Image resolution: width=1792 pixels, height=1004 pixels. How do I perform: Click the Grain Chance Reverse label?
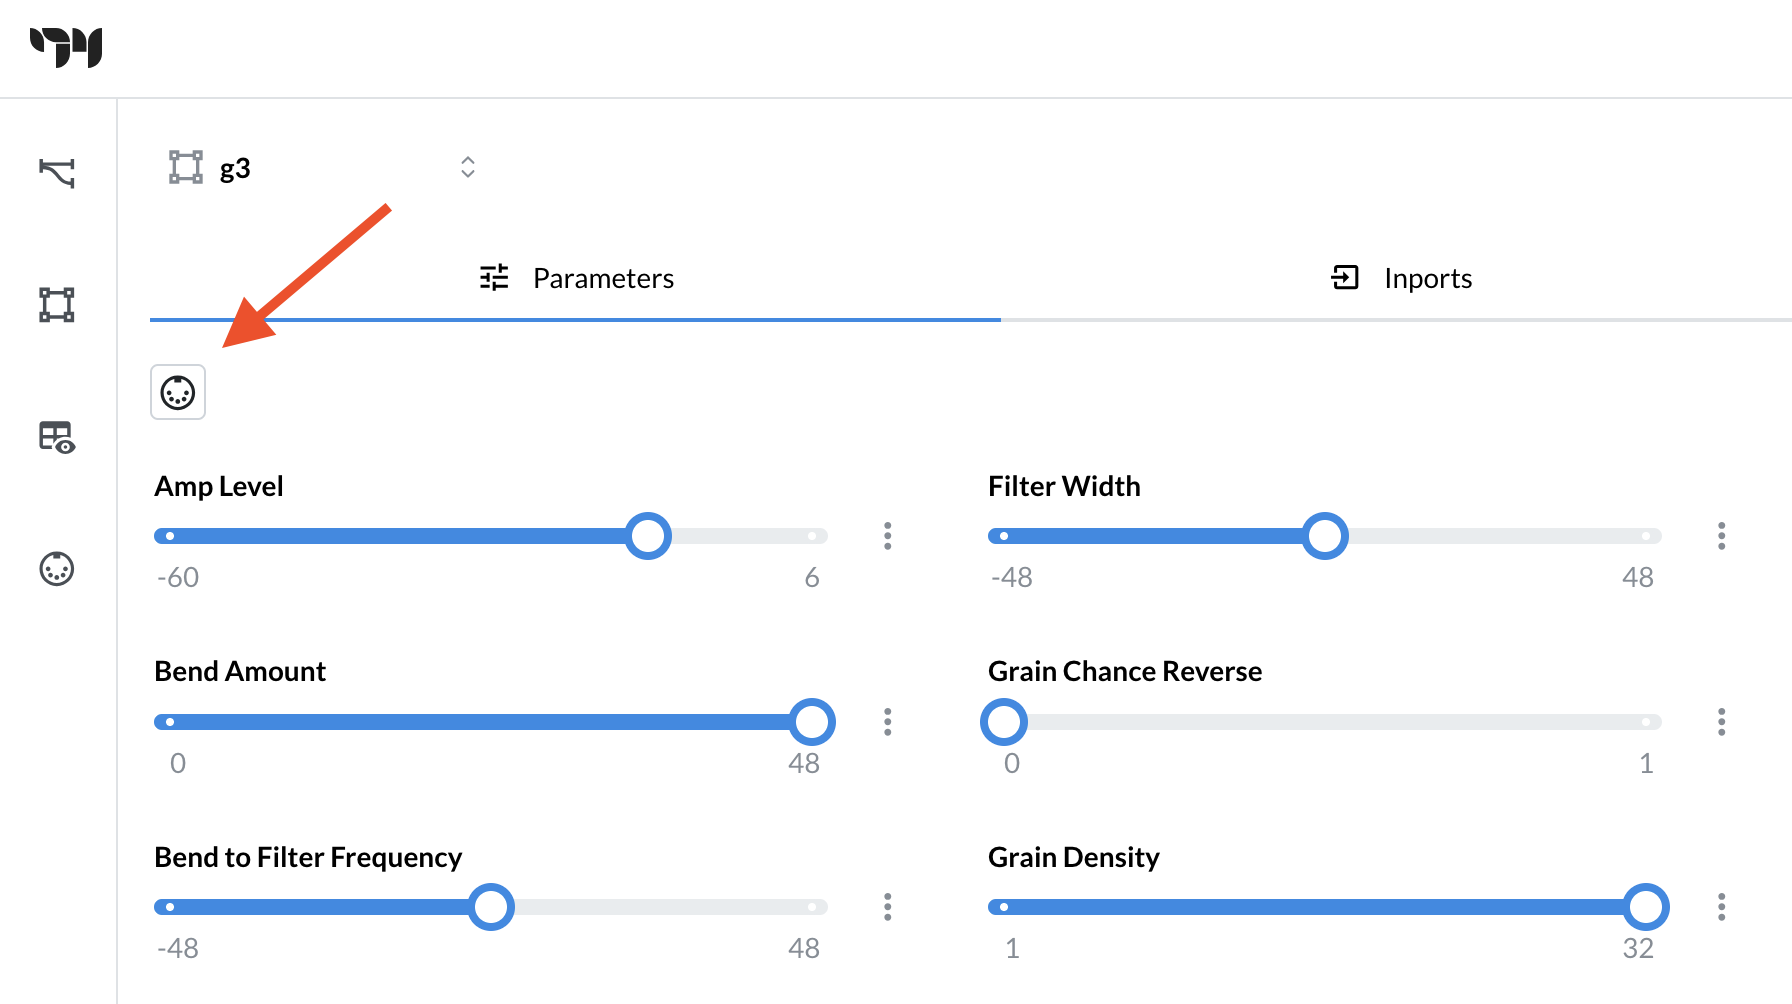click(x=1125, y=671)
